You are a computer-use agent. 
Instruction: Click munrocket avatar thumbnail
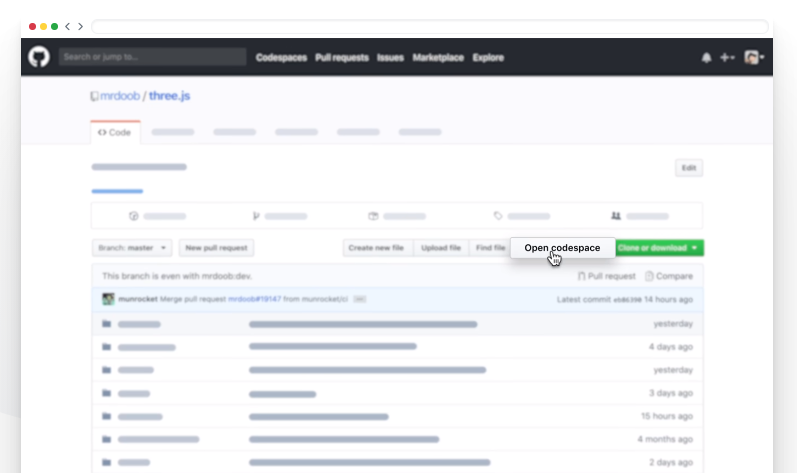108,299
